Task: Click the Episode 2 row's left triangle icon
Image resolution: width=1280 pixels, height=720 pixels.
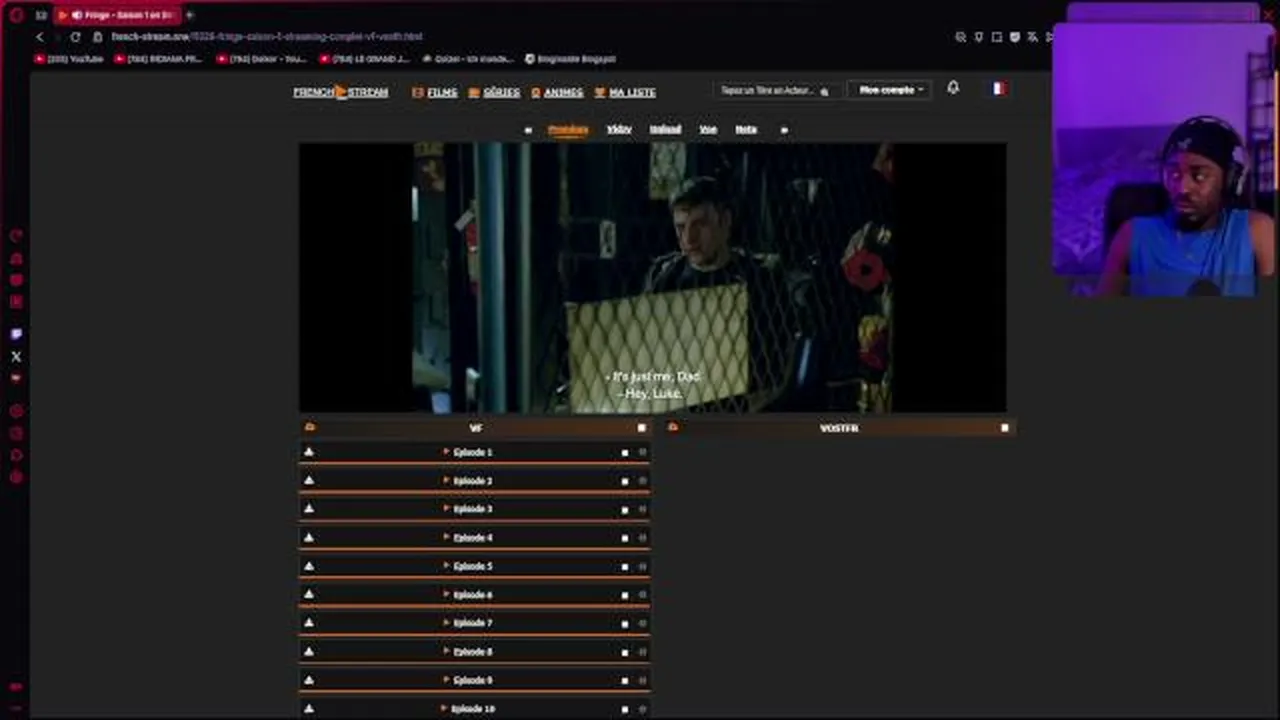Action: 309,480
